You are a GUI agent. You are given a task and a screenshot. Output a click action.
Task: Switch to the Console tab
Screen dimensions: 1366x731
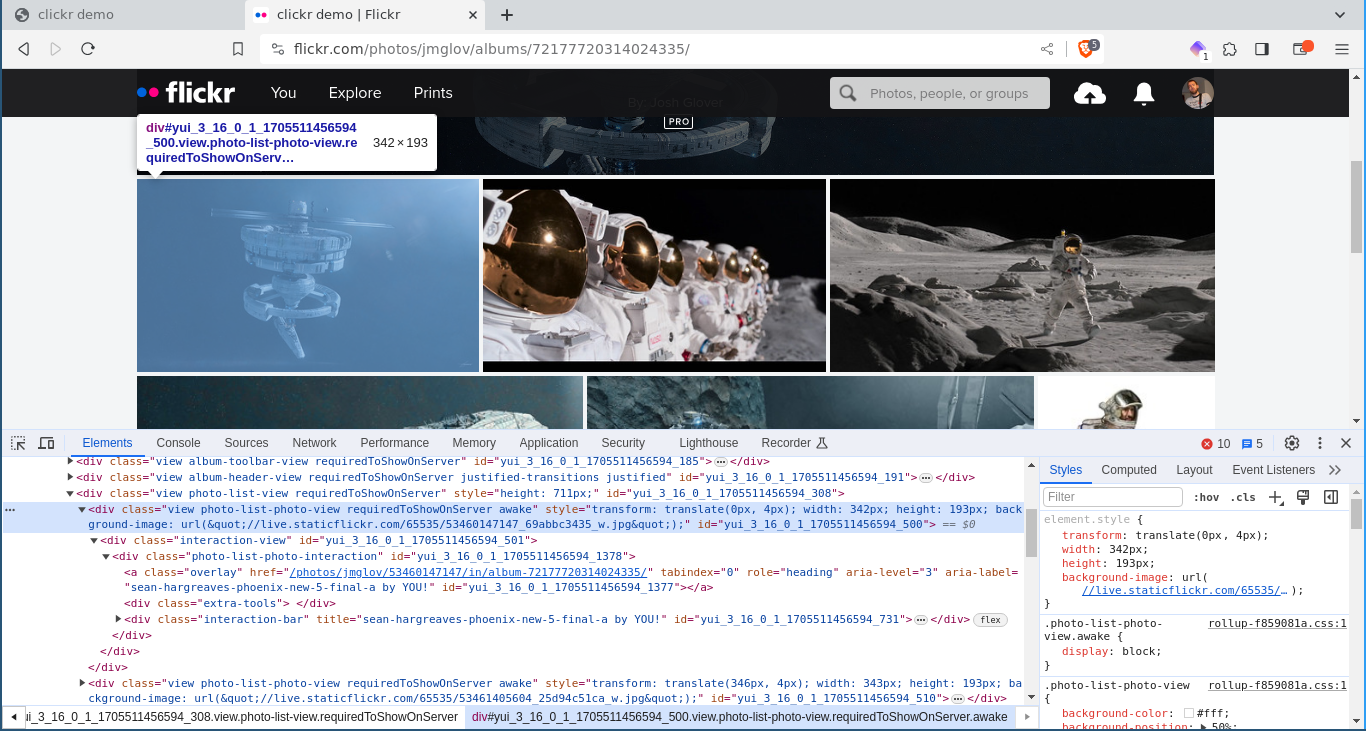[178, 443]
